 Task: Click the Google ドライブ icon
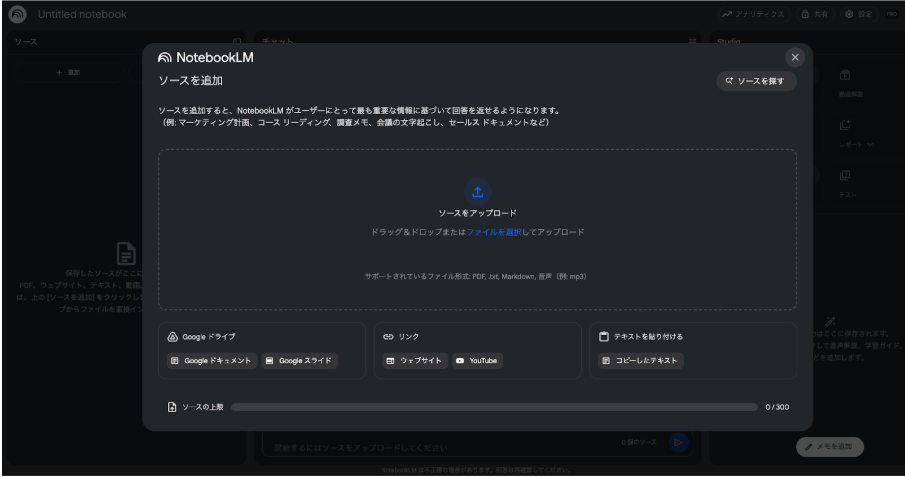click(x=172, y=337)
